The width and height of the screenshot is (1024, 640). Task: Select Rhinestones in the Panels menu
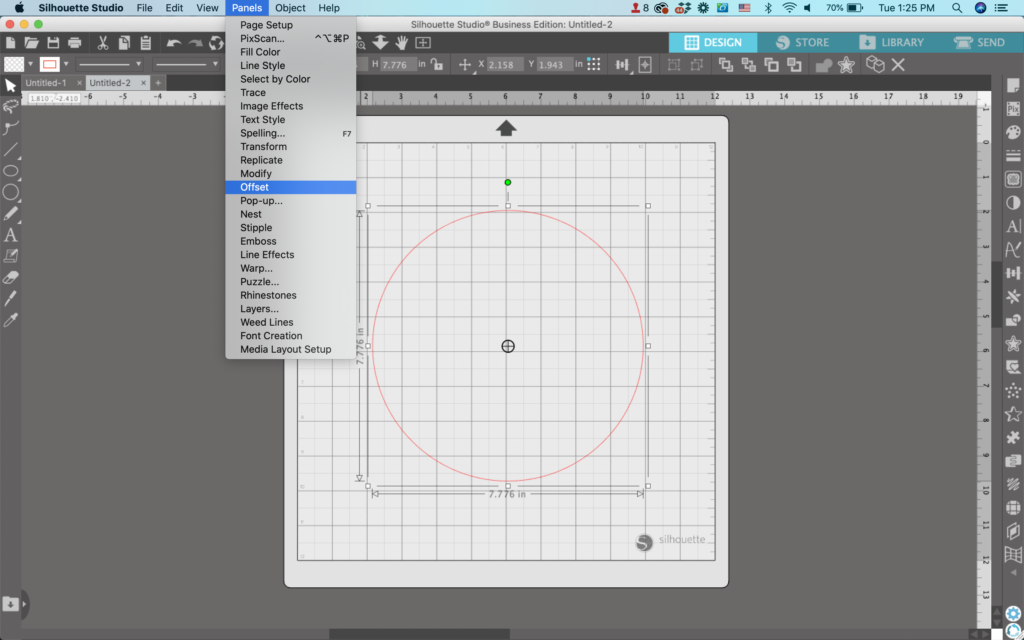pyautogui.click(x=291, y=295)
